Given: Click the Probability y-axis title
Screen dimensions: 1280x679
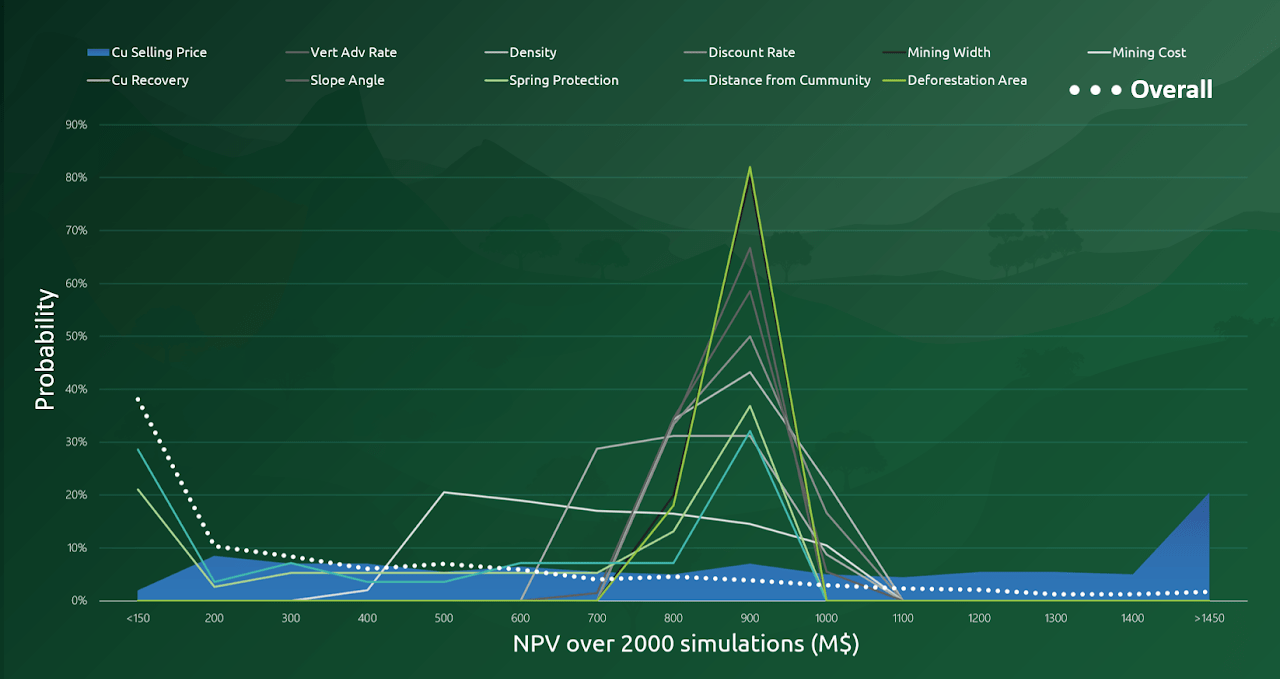Looking at the screenshot, I should [x=45, y=349].
